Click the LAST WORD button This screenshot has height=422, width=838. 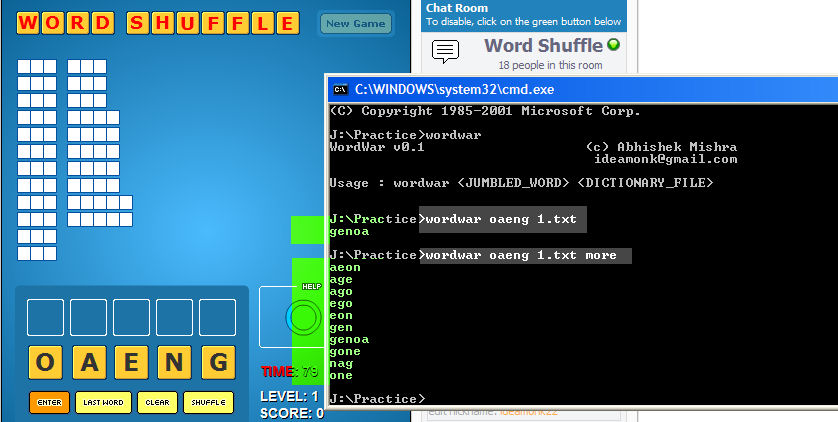103,402
